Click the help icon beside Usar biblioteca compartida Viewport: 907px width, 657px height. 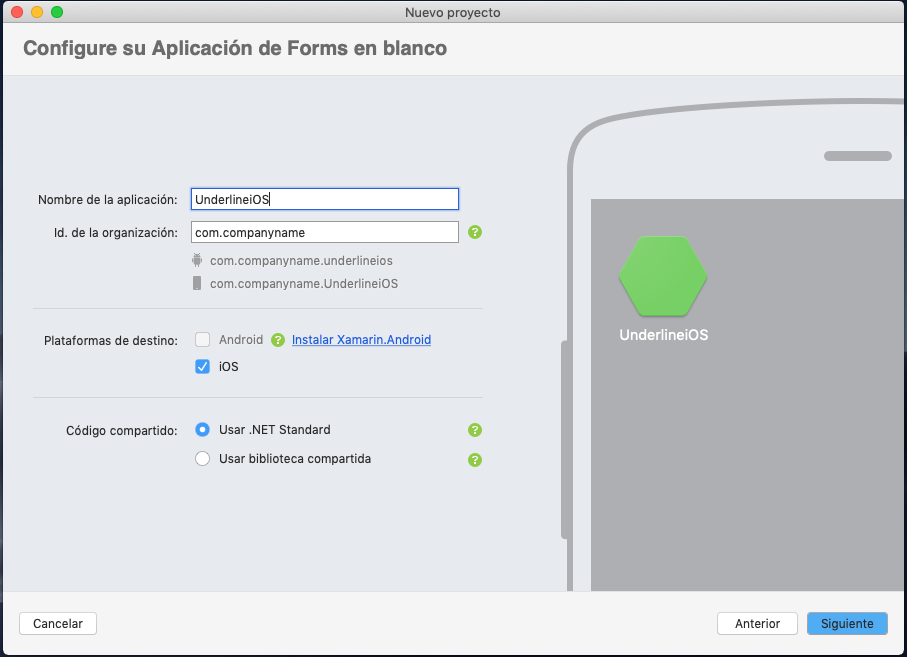pyautogui.click(x=475, y=460)
